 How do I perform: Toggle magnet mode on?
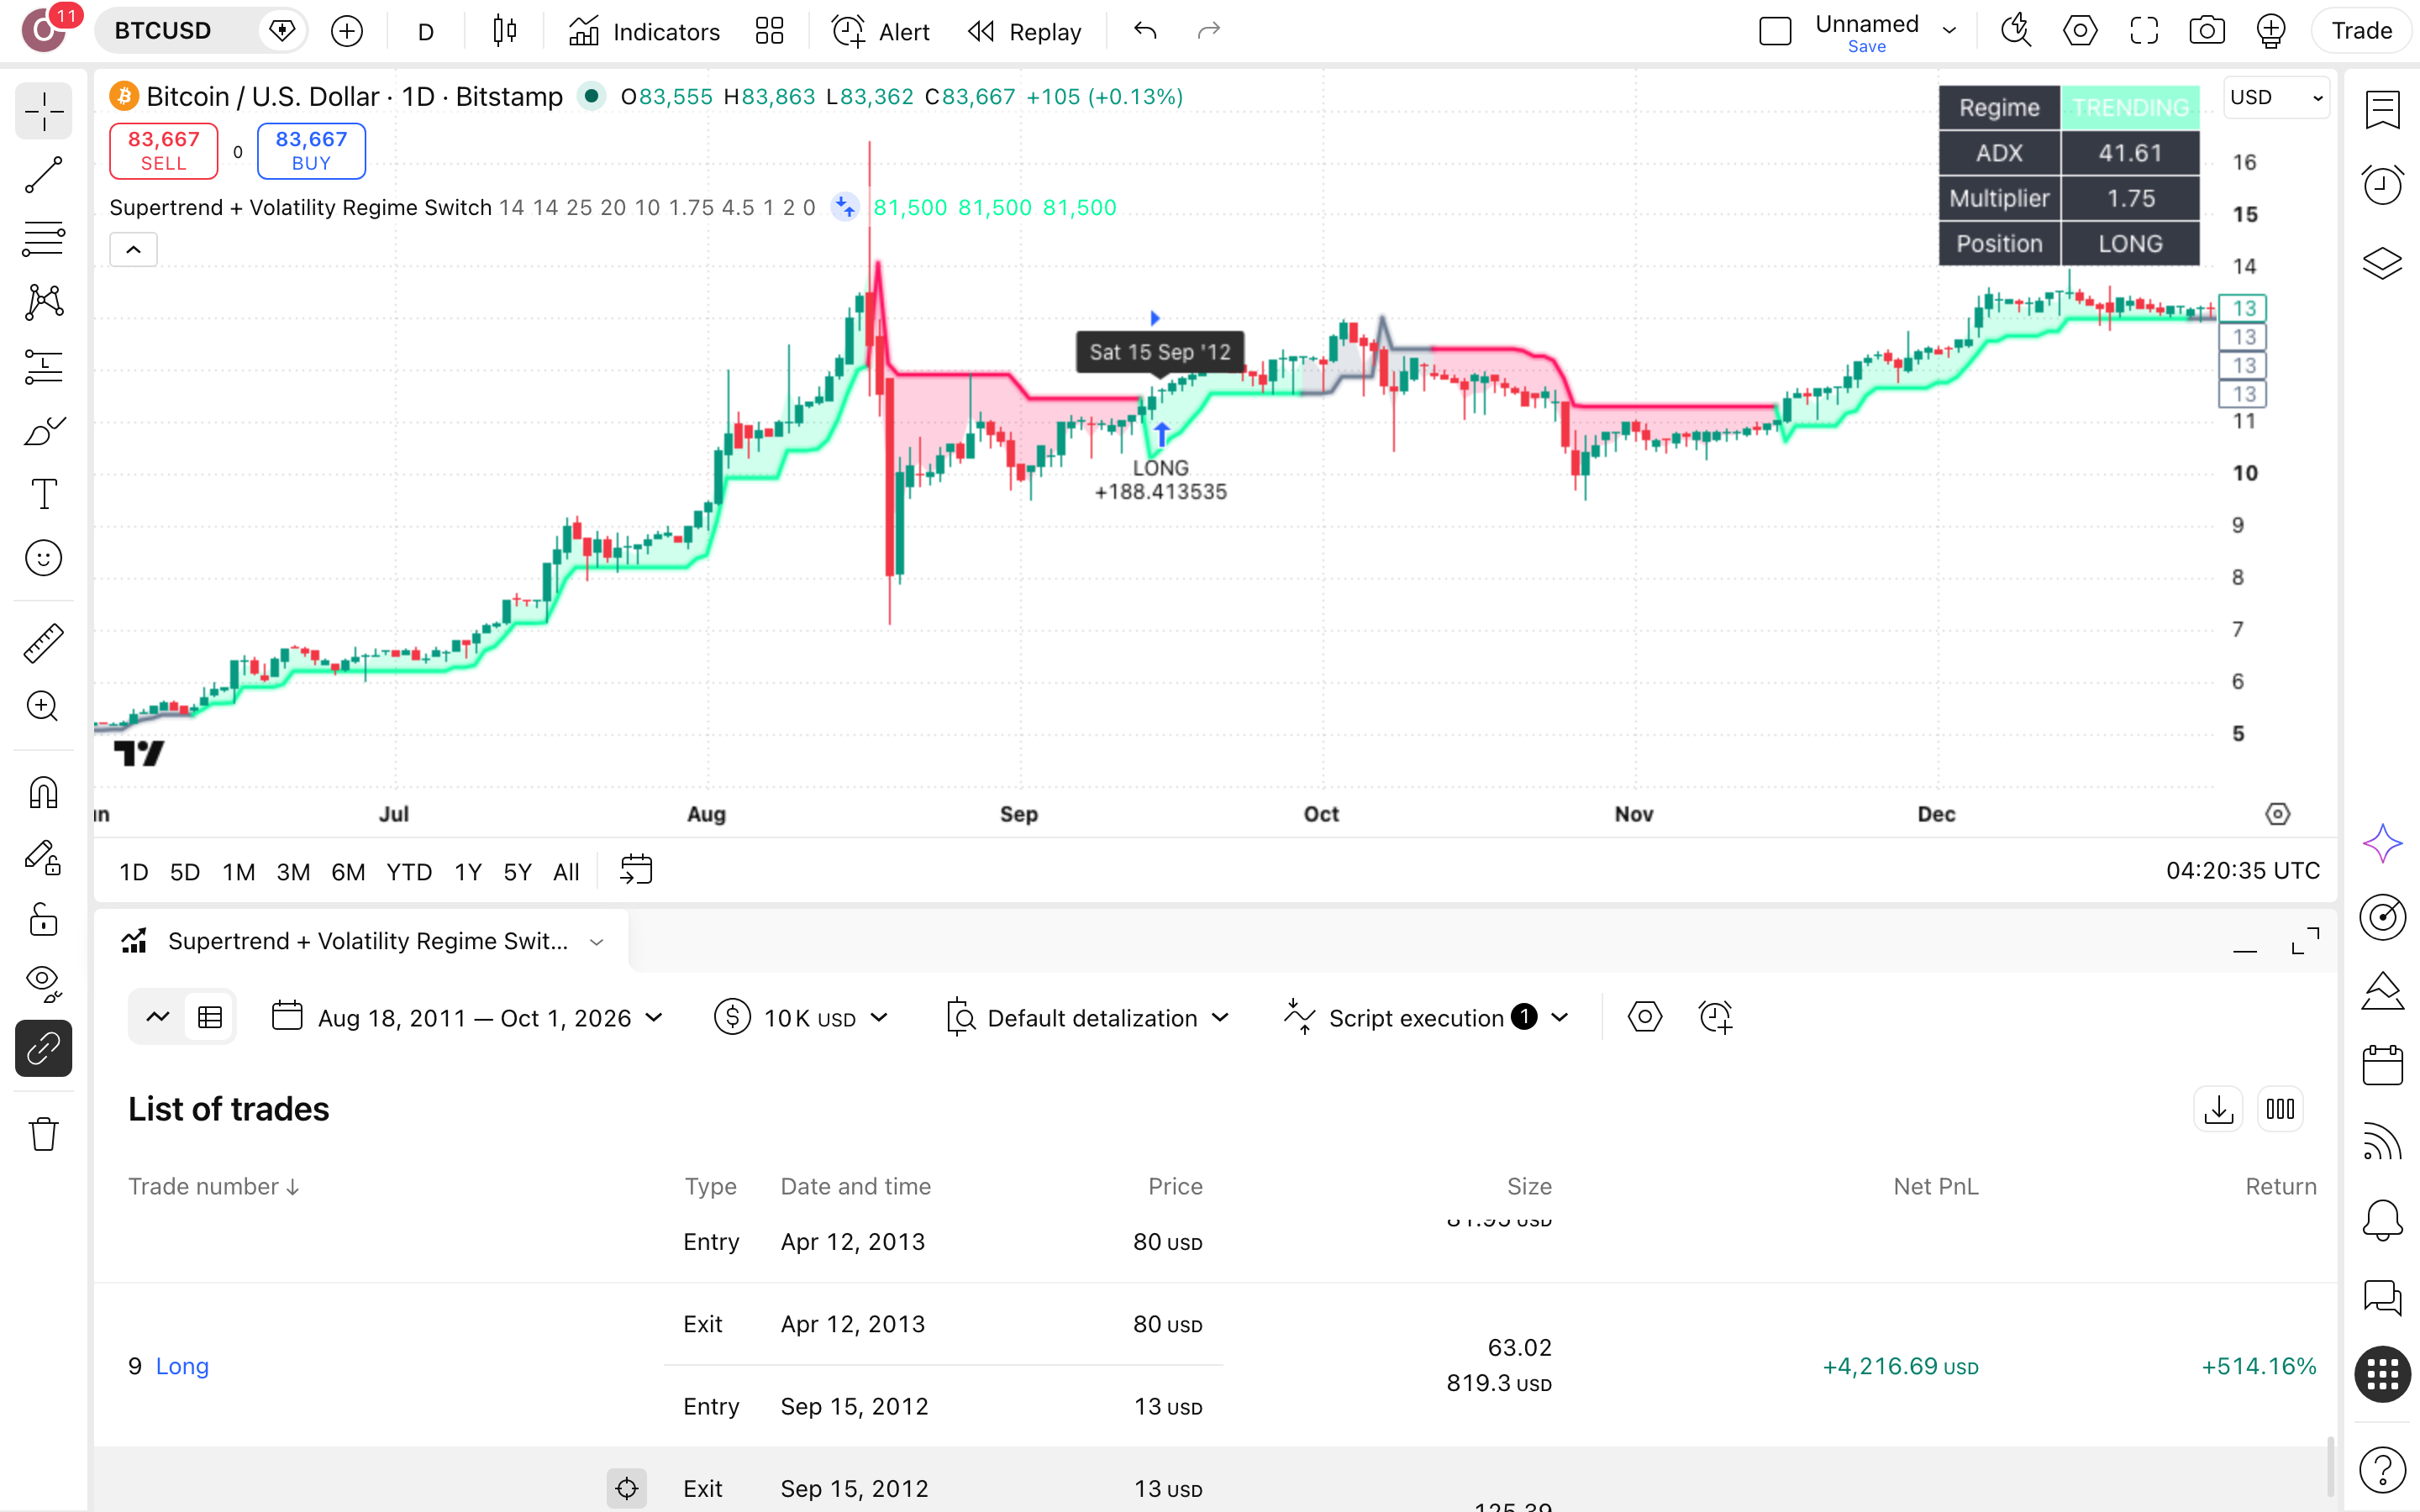pos(44,793)
